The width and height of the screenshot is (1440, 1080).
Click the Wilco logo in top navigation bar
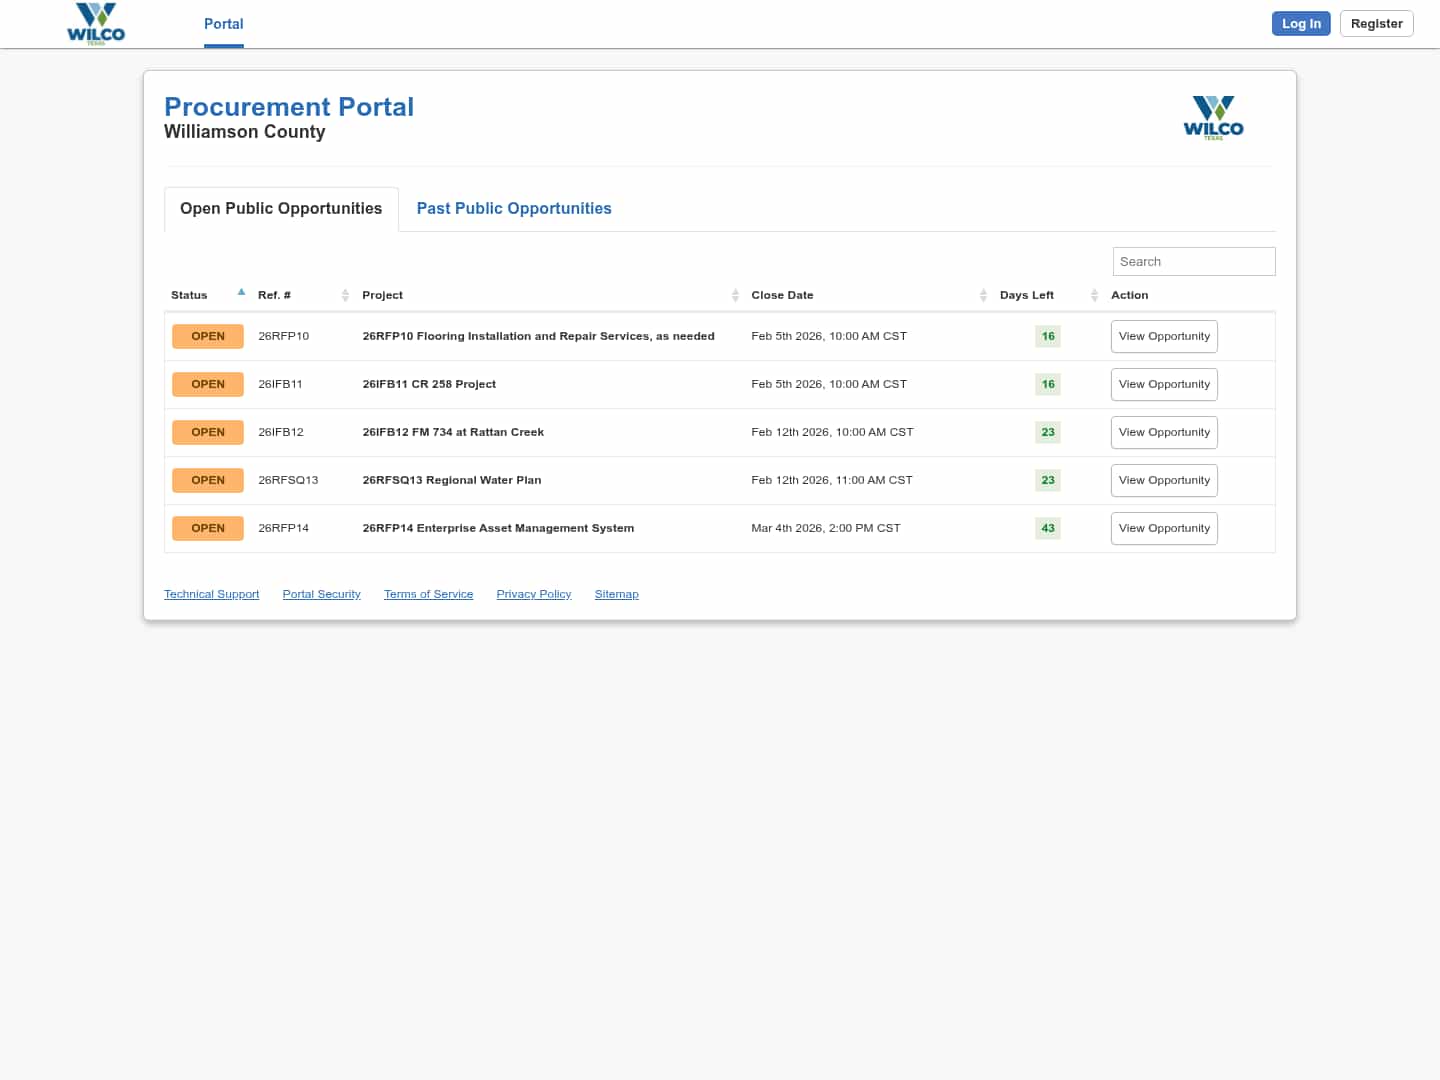coord(96,23)
